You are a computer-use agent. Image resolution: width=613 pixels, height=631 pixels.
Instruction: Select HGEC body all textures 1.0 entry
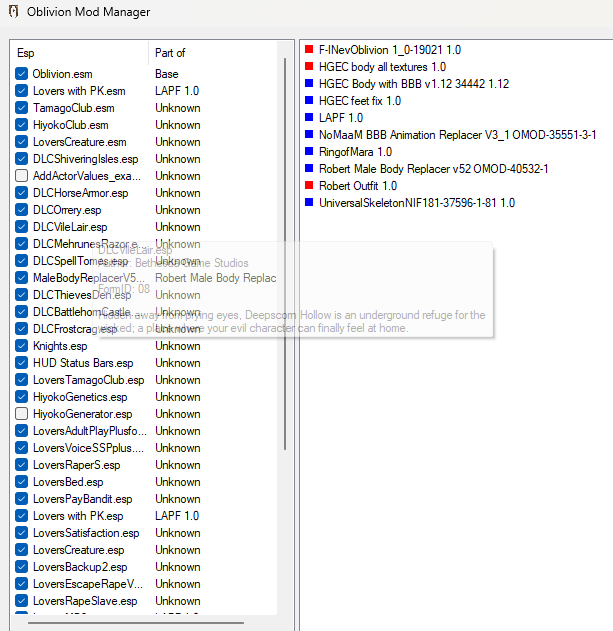click(382, 66)
